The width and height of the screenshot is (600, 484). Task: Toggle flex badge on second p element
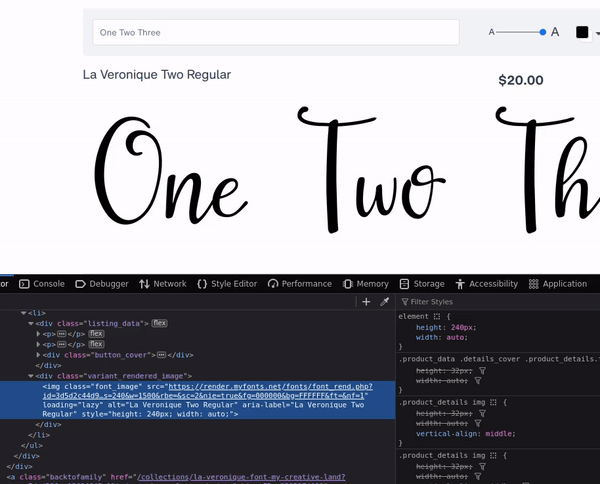(x=96, y=344)
